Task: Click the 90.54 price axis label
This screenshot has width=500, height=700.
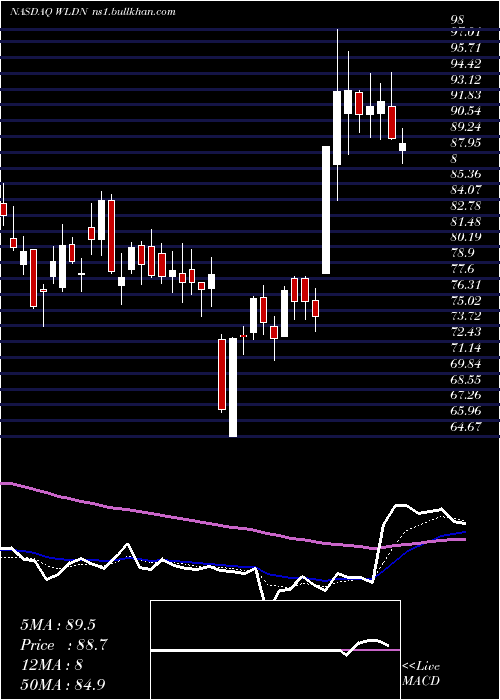Action: pos(466,111)
